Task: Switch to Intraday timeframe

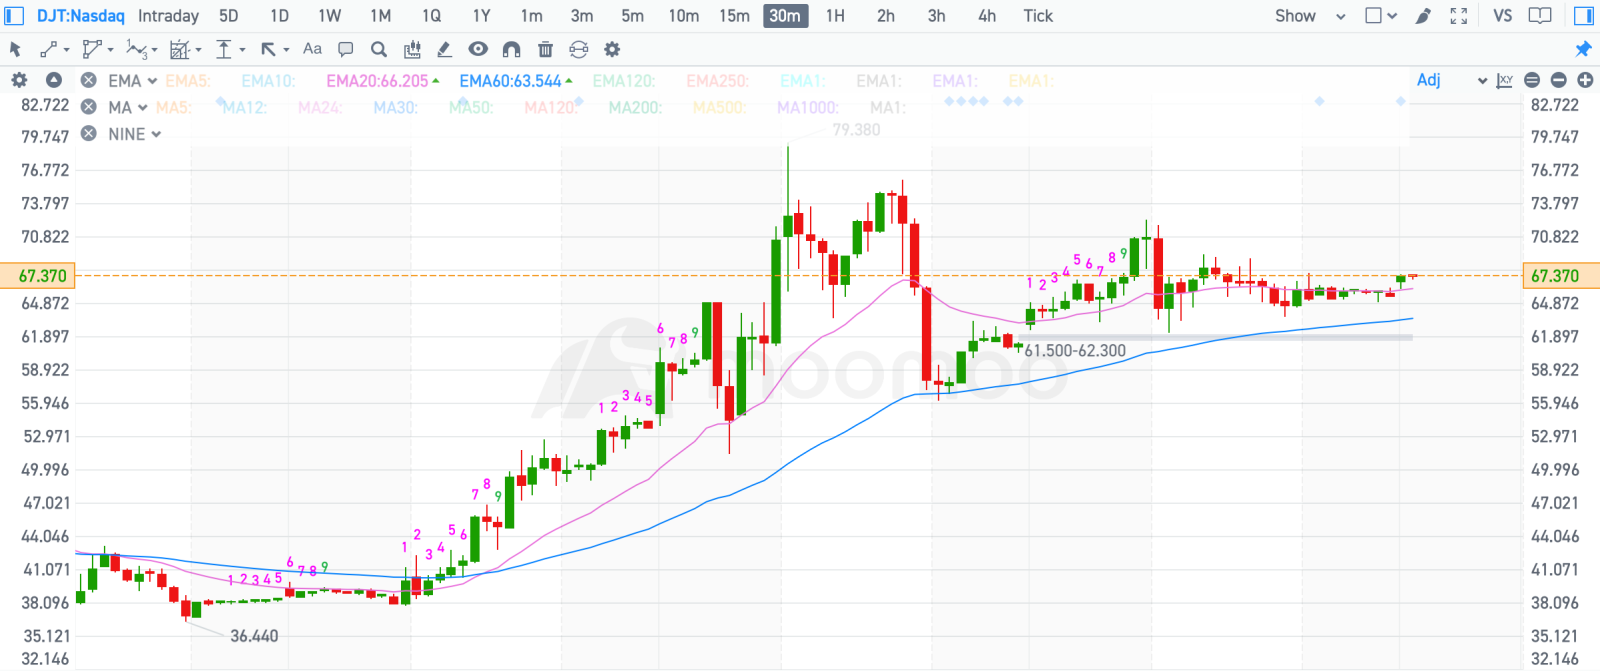Action: pos(168,16)
